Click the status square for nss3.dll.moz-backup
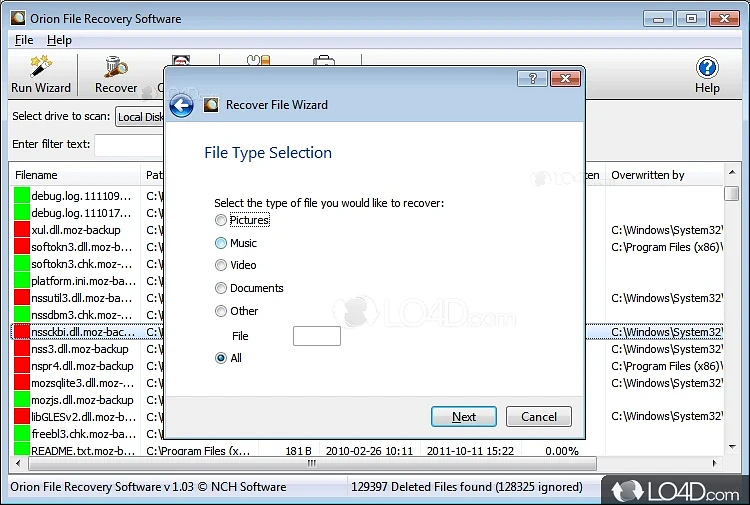Viewport: 750px width, 505px height. coord(22,349)
